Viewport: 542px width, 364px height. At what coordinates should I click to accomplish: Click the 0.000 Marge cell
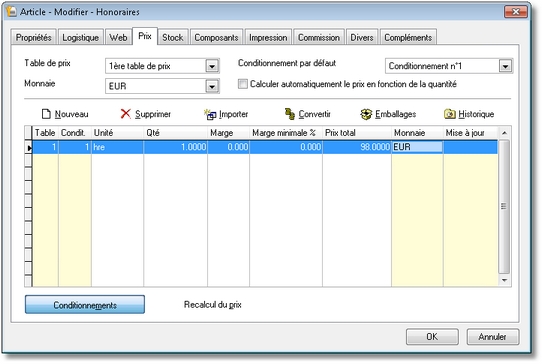(228, 147)
